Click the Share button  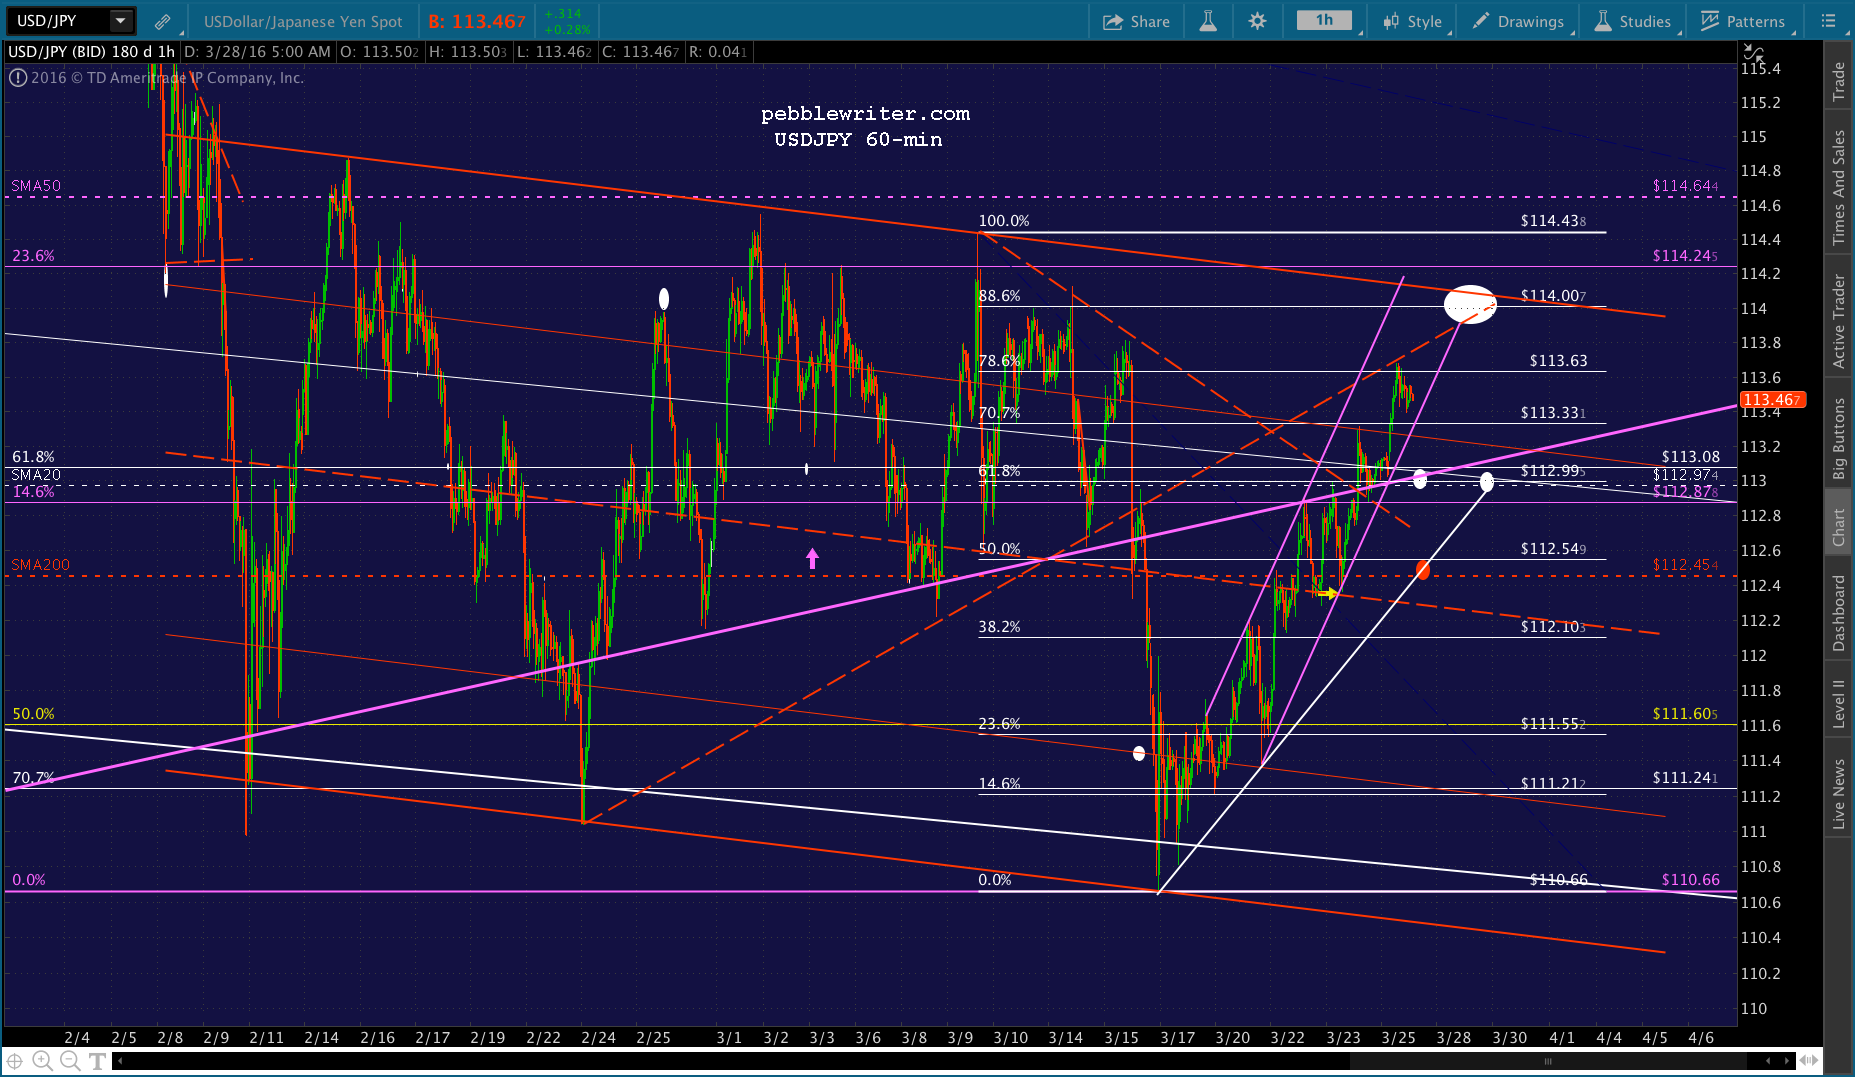click(x=1136, y=21)
